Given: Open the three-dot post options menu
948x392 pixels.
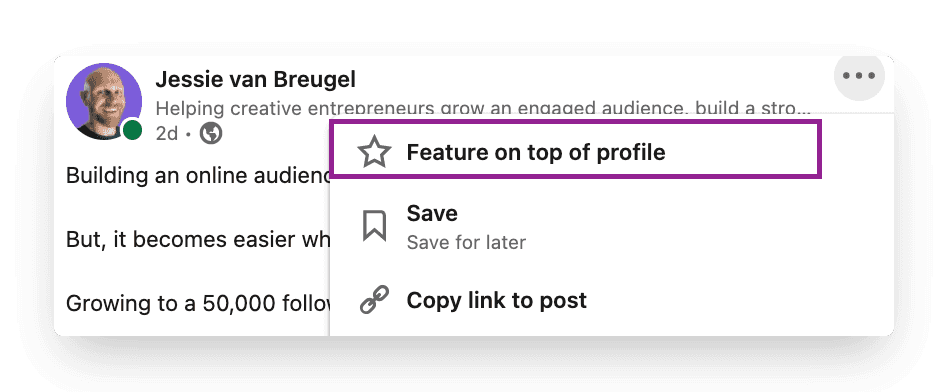Looking at the screenshot, I should tap(859, 76).
